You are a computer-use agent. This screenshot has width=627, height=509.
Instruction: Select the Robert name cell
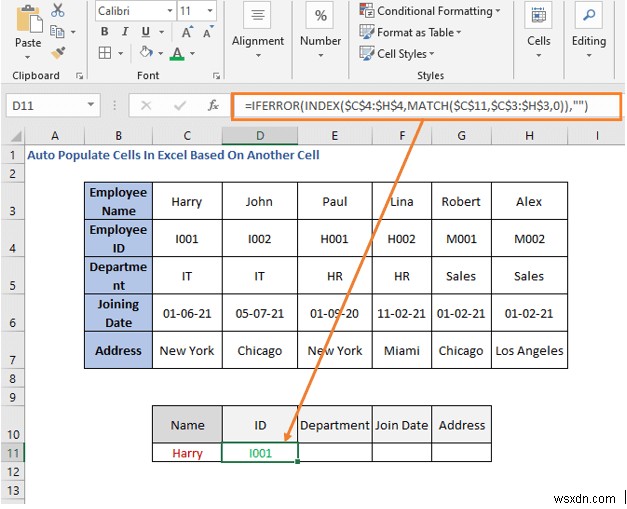pos(461,201)
